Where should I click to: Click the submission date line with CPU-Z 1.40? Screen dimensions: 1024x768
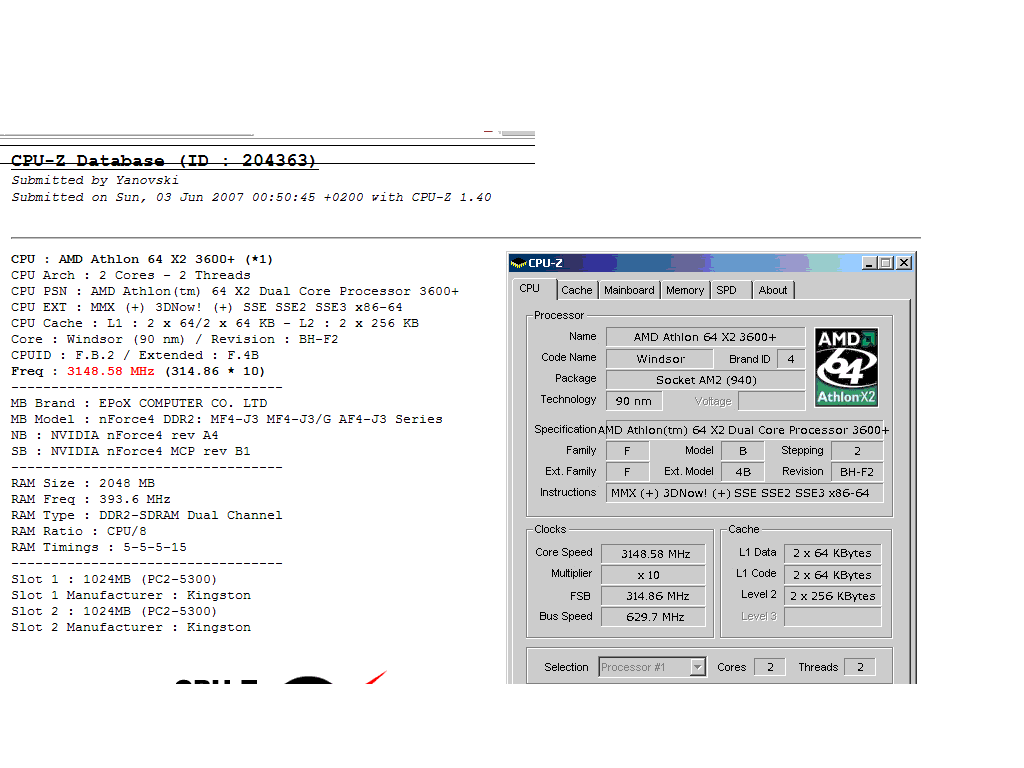tap(251, 197)
